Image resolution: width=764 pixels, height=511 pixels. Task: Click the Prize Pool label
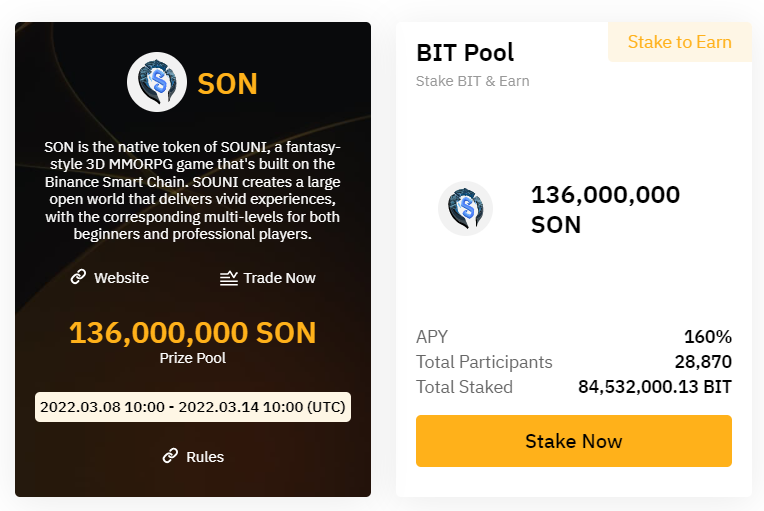pos(193,357)
